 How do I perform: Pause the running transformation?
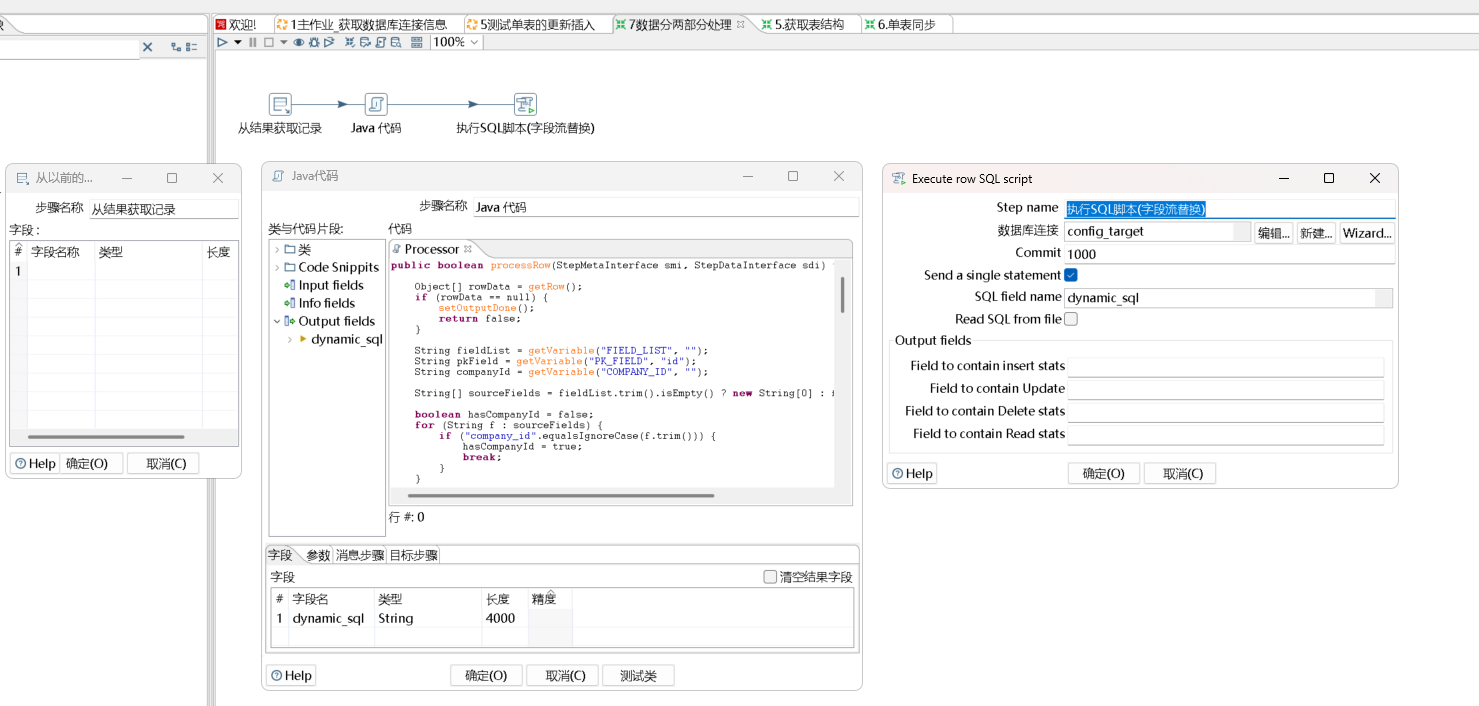click(x=253, y=42)
